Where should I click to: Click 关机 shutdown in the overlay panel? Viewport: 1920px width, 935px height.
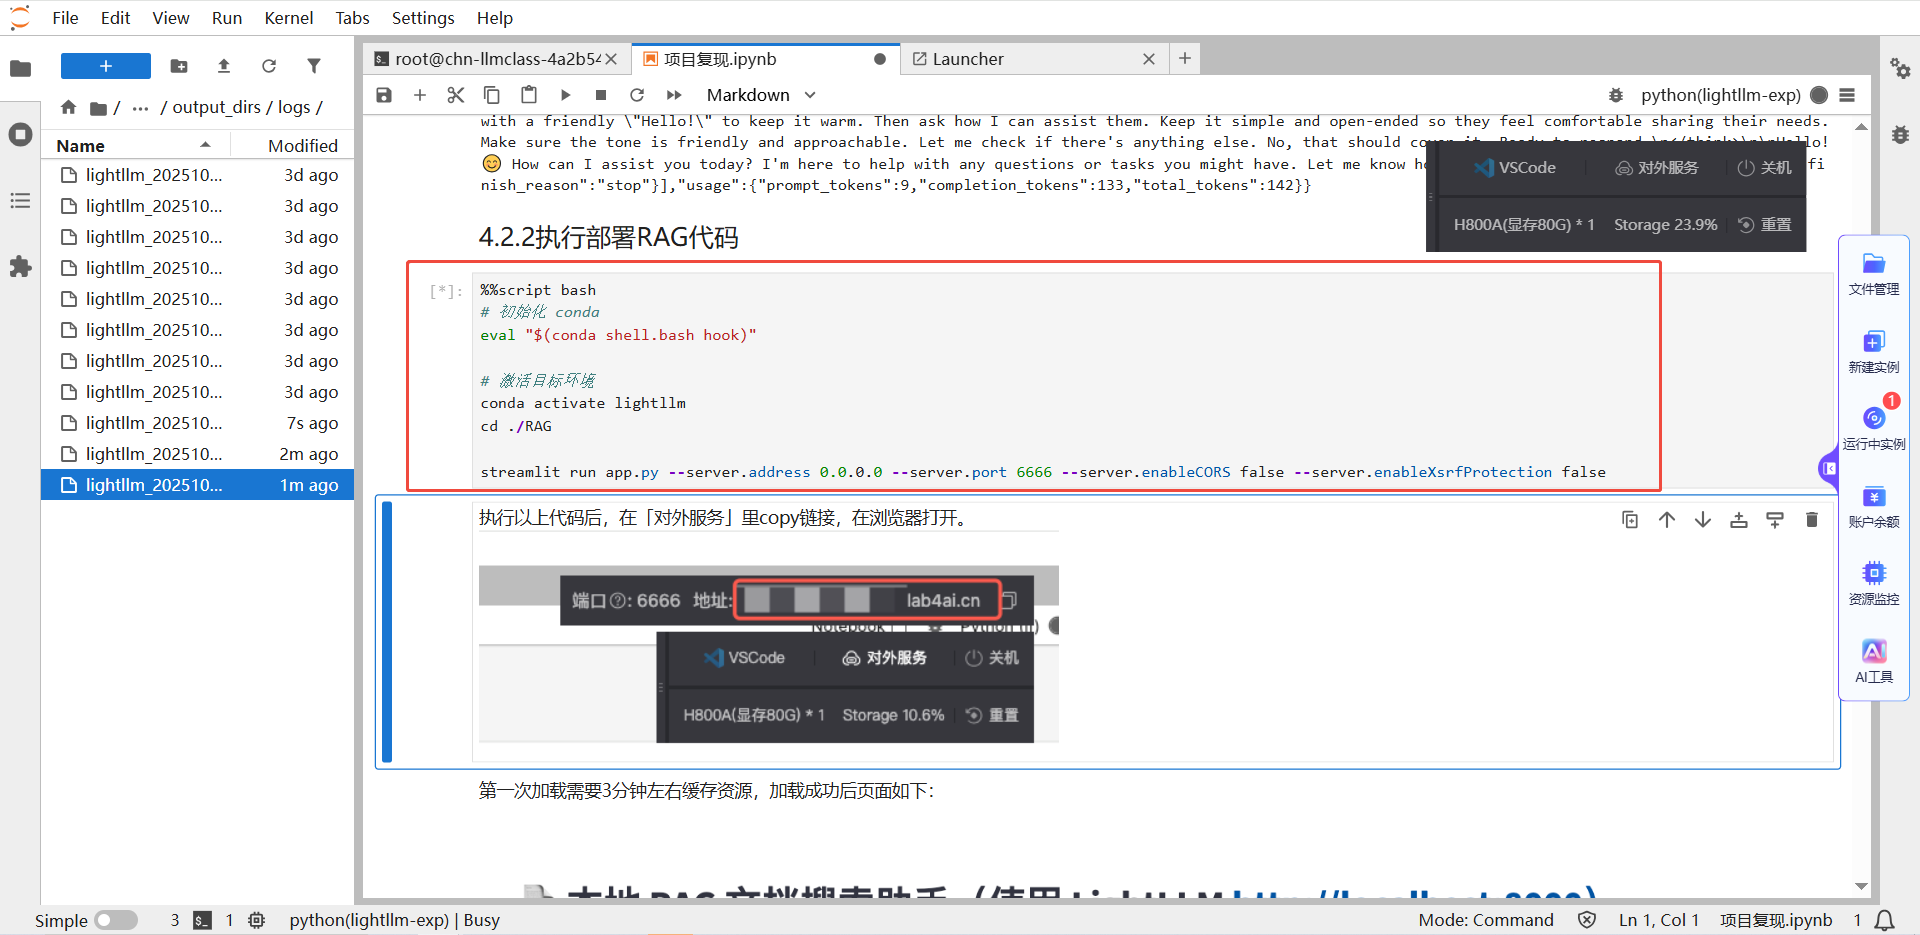(1764, 168)
